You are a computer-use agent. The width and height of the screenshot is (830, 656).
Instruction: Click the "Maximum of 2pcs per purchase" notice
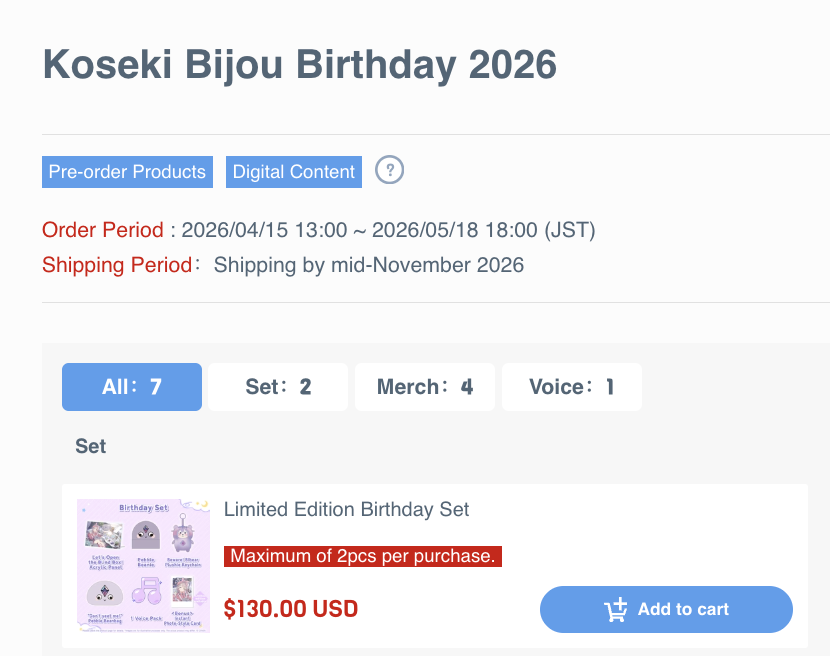pyautogui.click(x=363, y=556)
